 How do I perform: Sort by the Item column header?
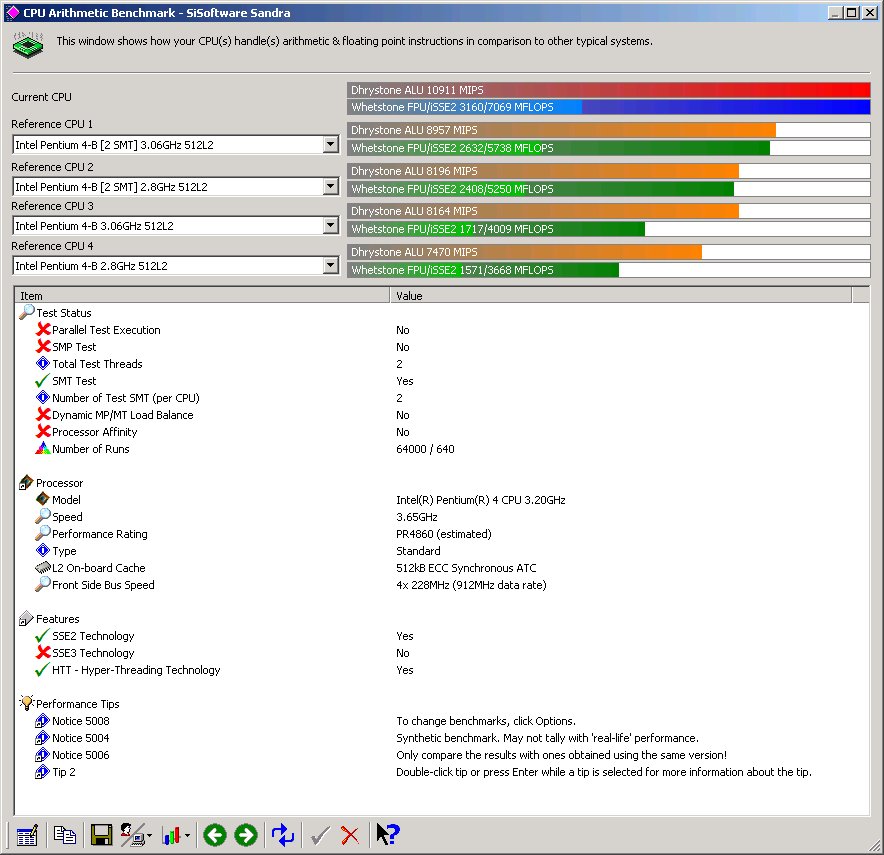coord(202,295)
